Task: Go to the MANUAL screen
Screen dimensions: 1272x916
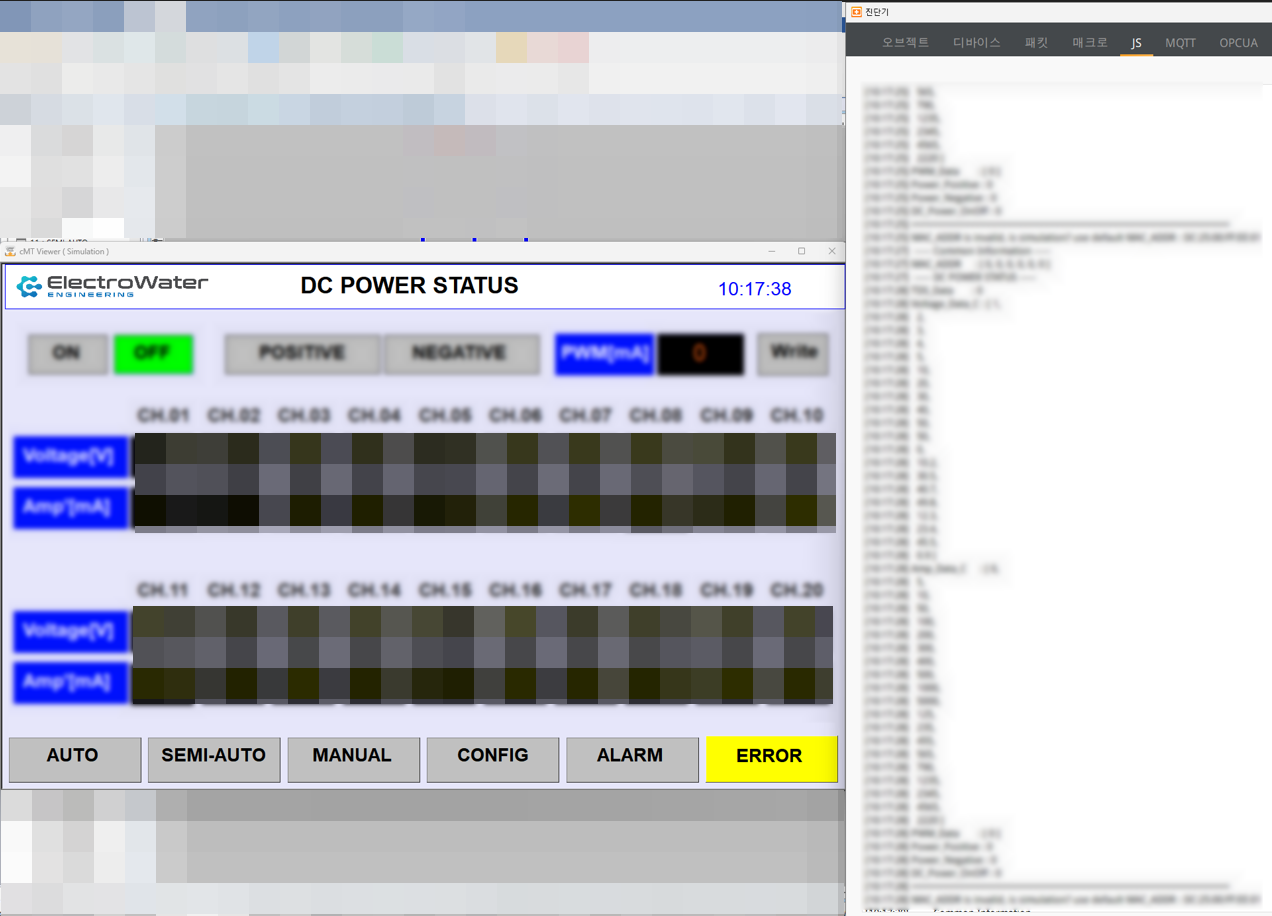Action: [353, 757]
